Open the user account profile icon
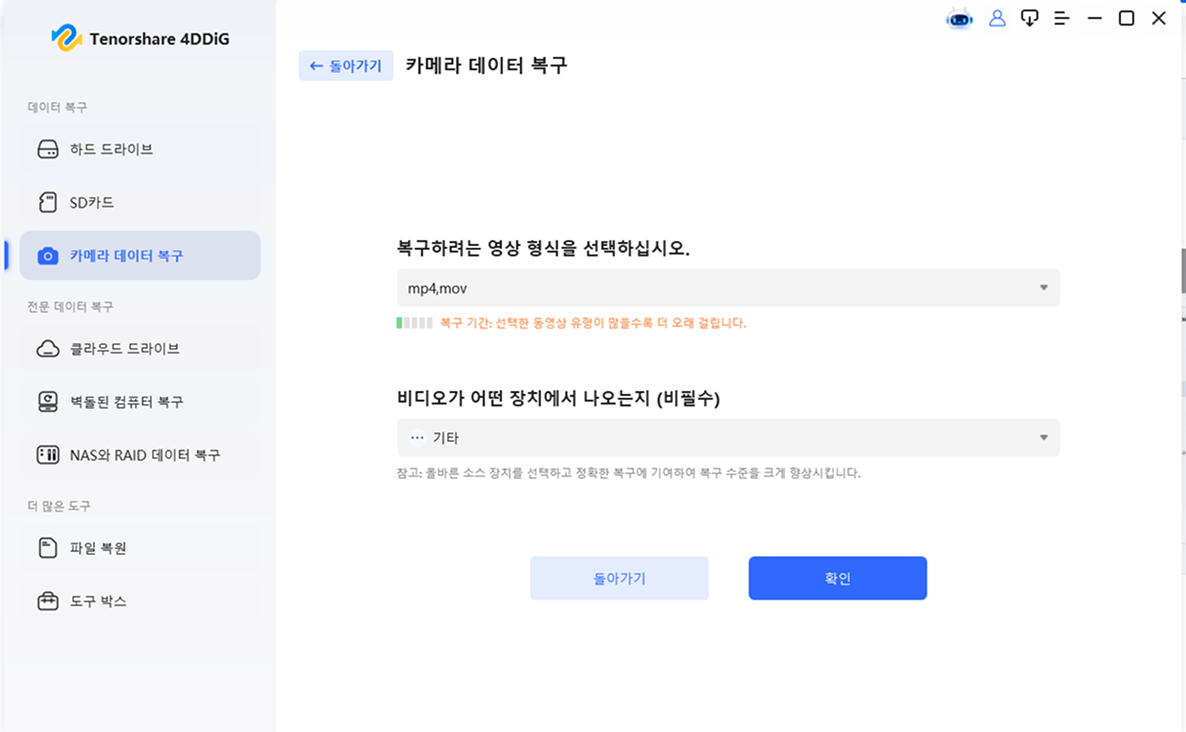The height and width of the screenshot is (732, 1186). coord(998,18)
